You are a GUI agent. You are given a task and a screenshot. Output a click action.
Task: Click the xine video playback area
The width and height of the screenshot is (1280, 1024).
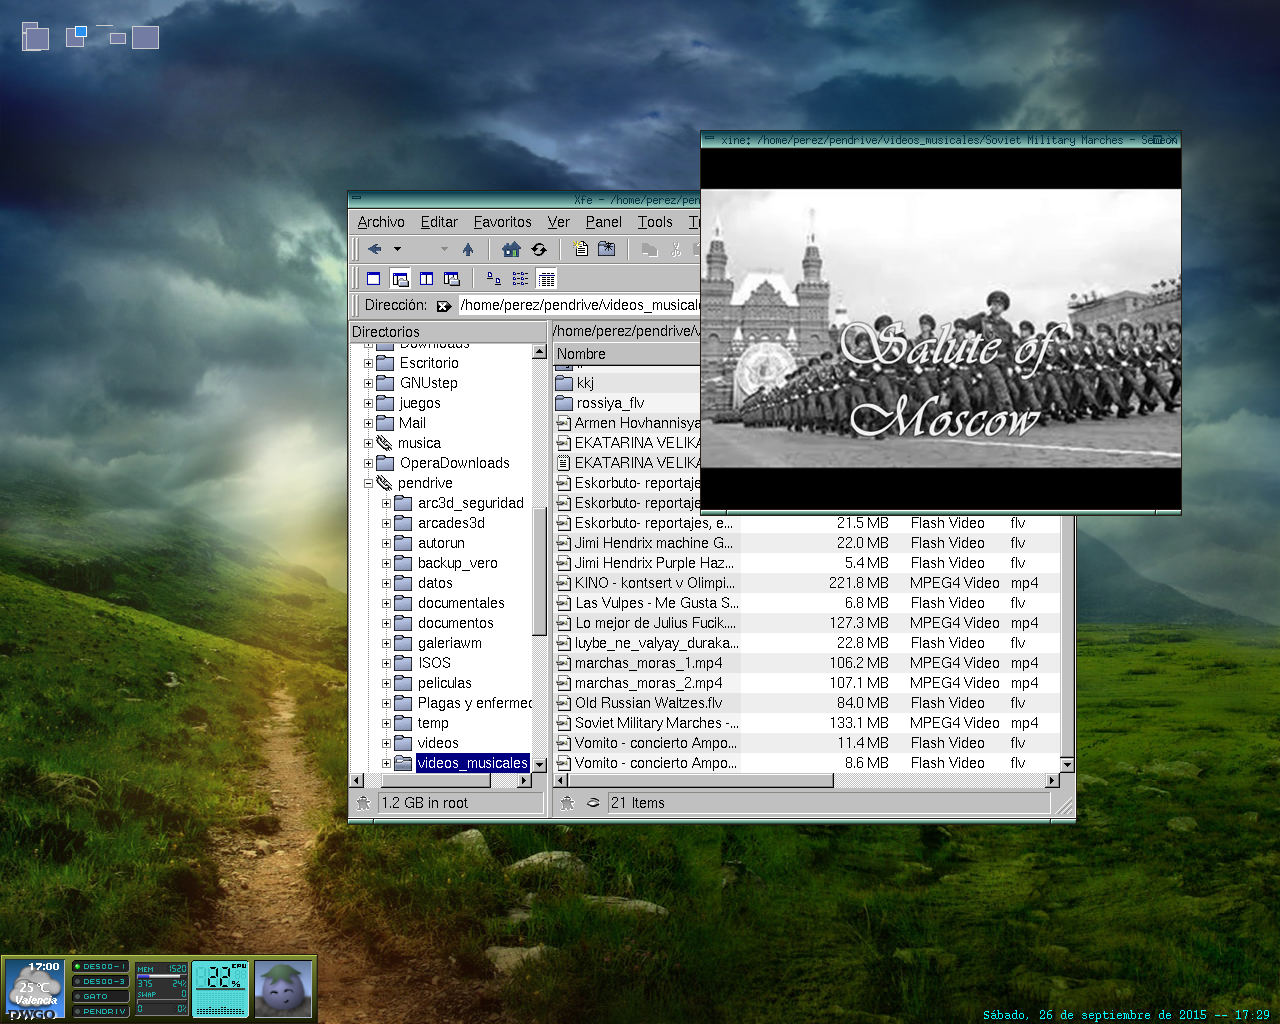click(941, 329)
